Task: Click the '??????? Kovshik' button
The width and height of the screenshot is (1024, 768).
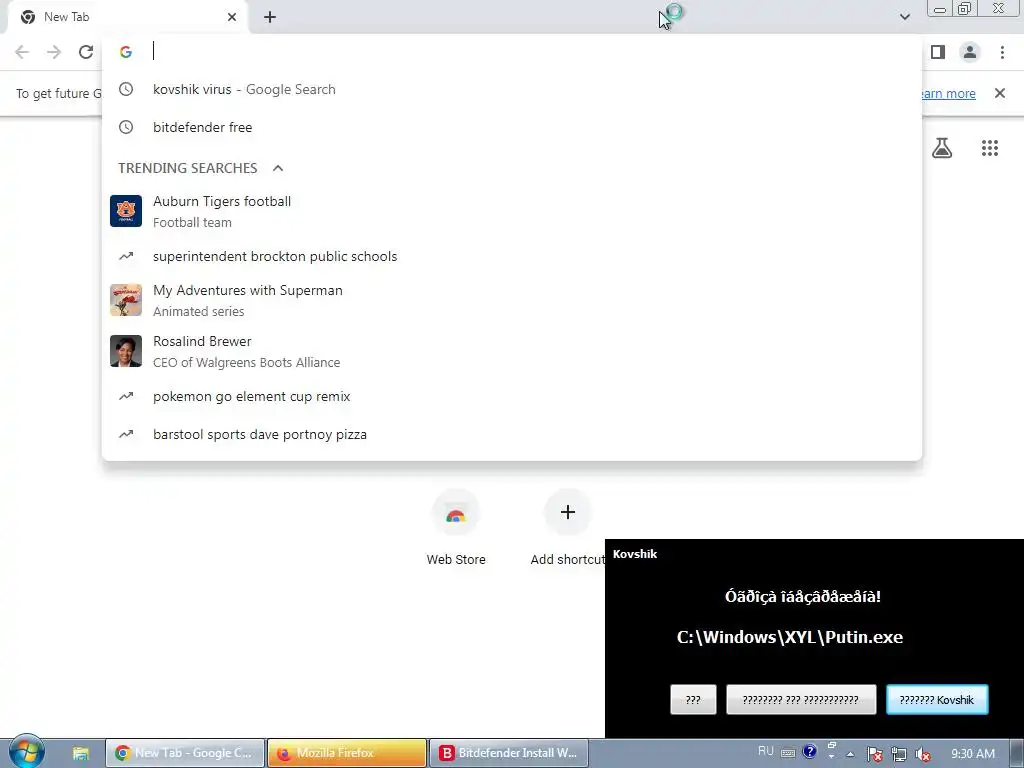Action: 936,699
